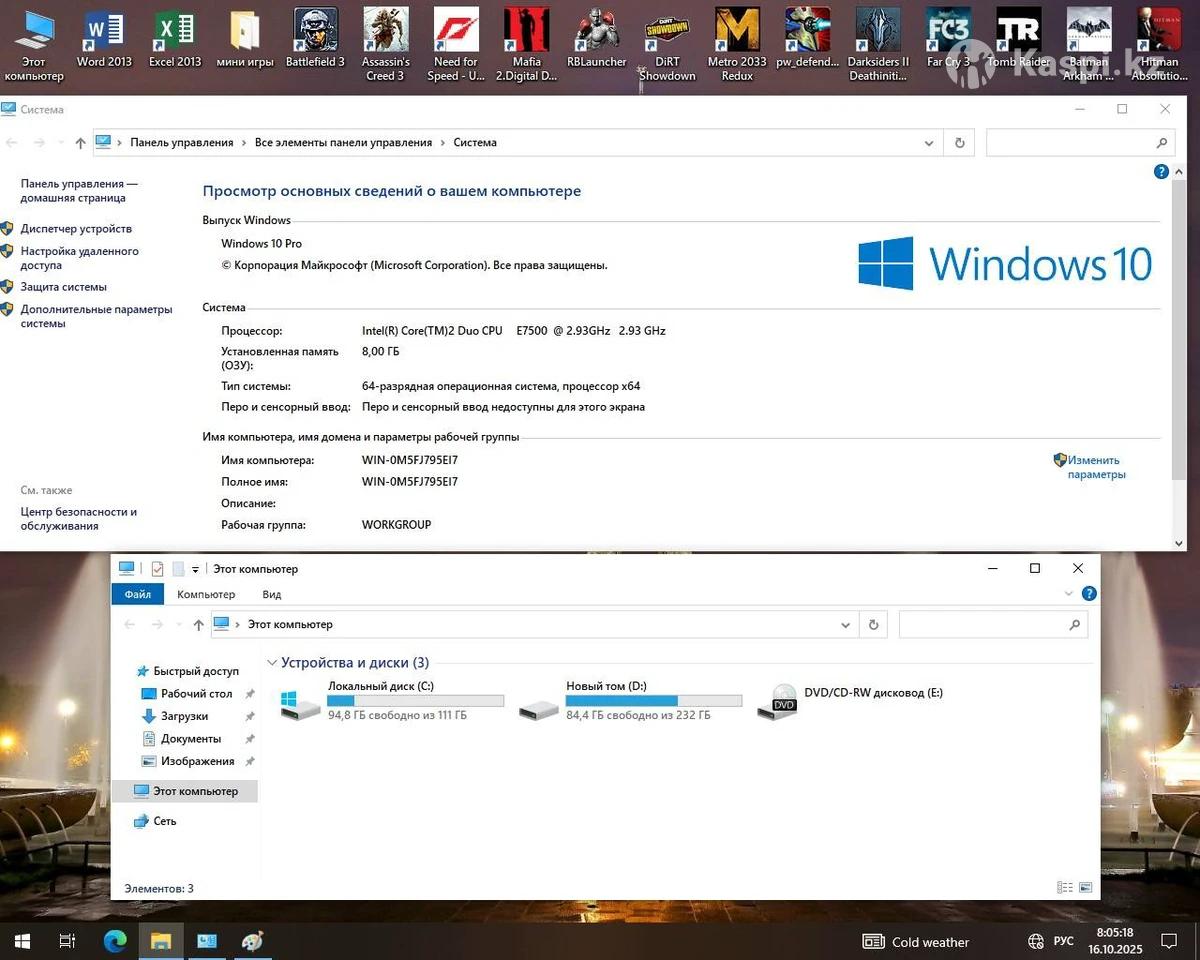Click the help icon in the System window
The width and height of the screenshot is (1200, 960).
click(1161, 172)
